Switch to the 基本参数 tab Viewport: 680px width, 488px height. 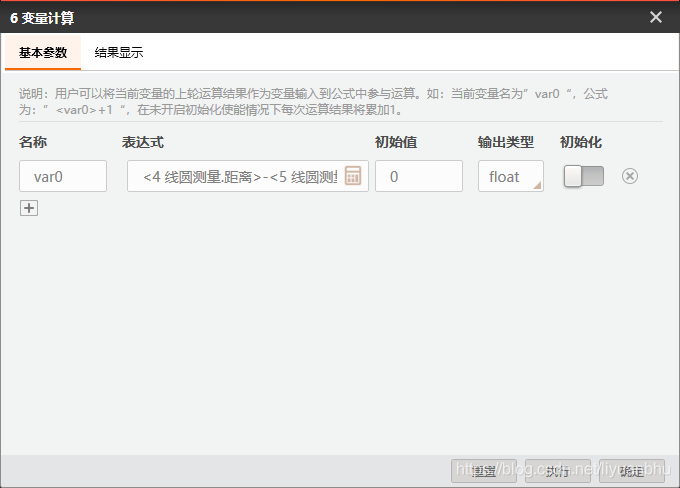[x=43, y=52]
